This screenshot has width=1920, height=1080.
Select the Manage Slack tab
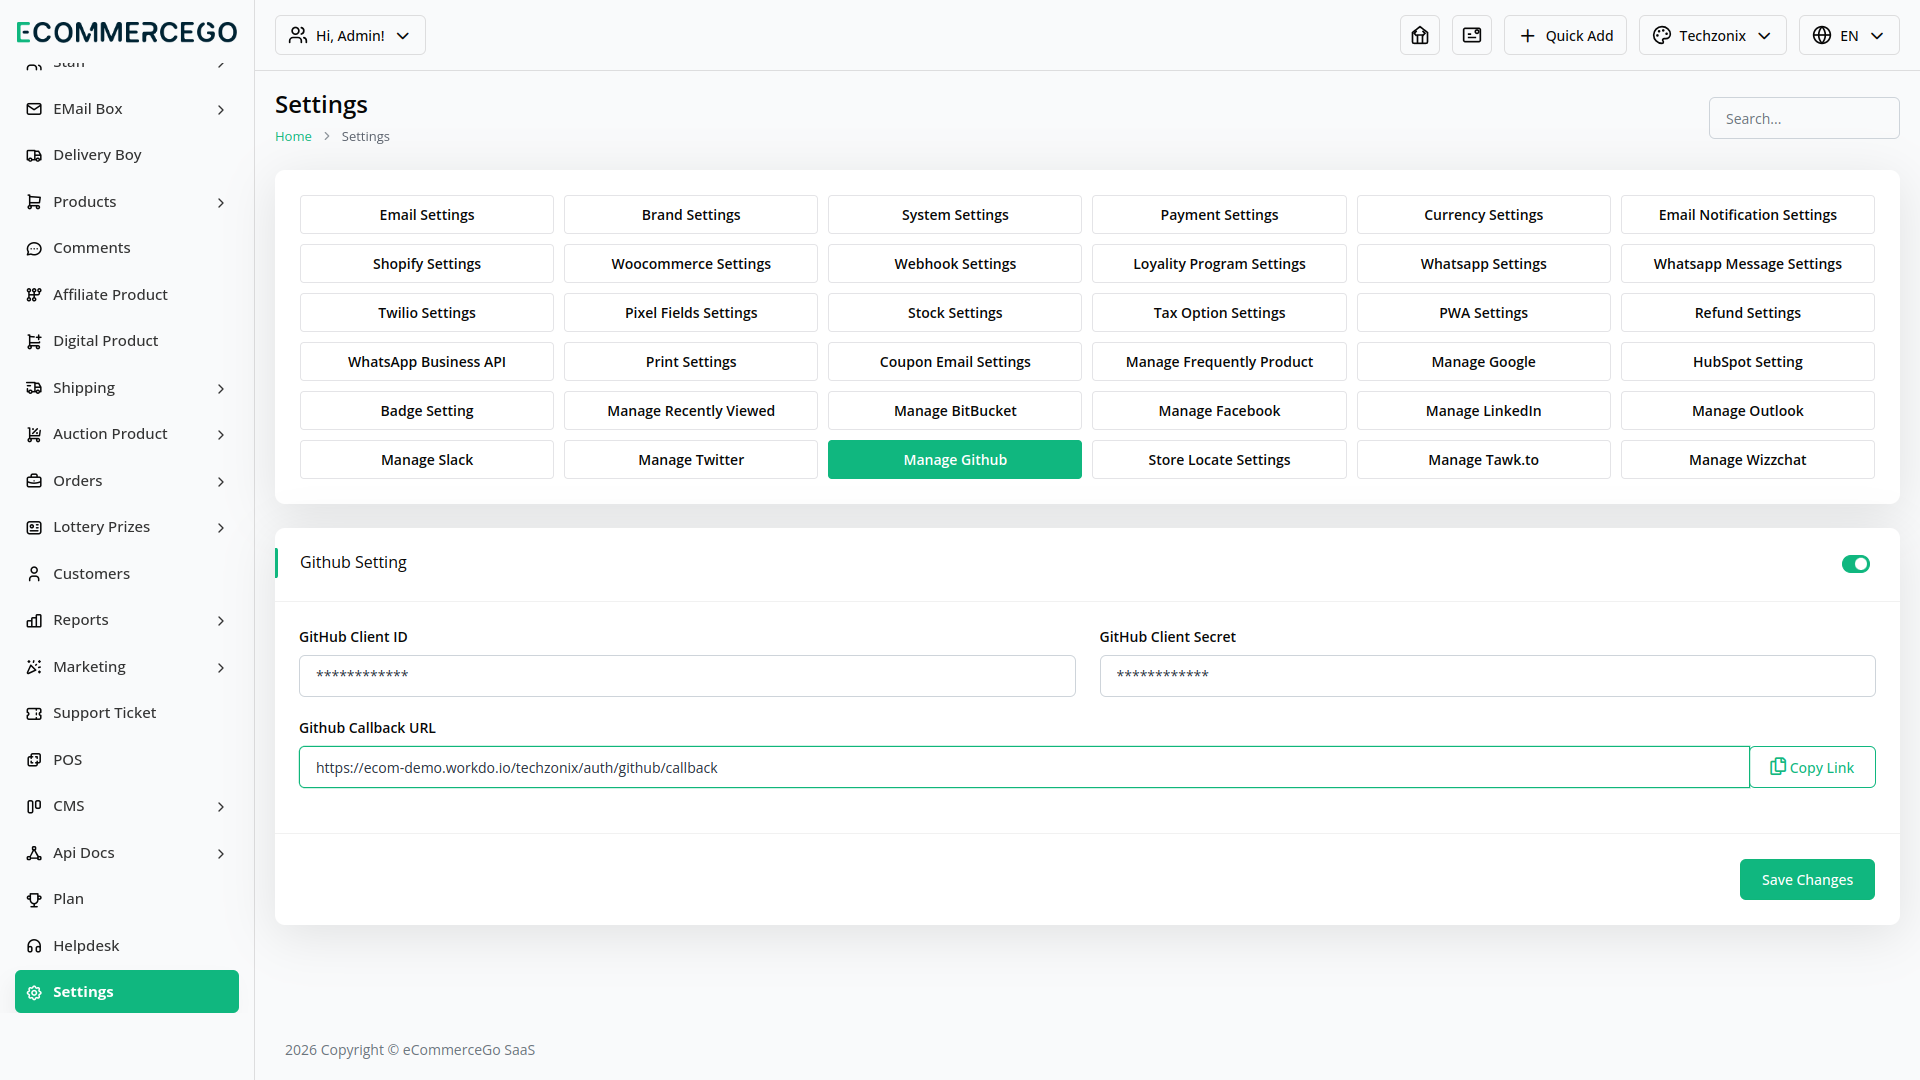tap(427, 460)
